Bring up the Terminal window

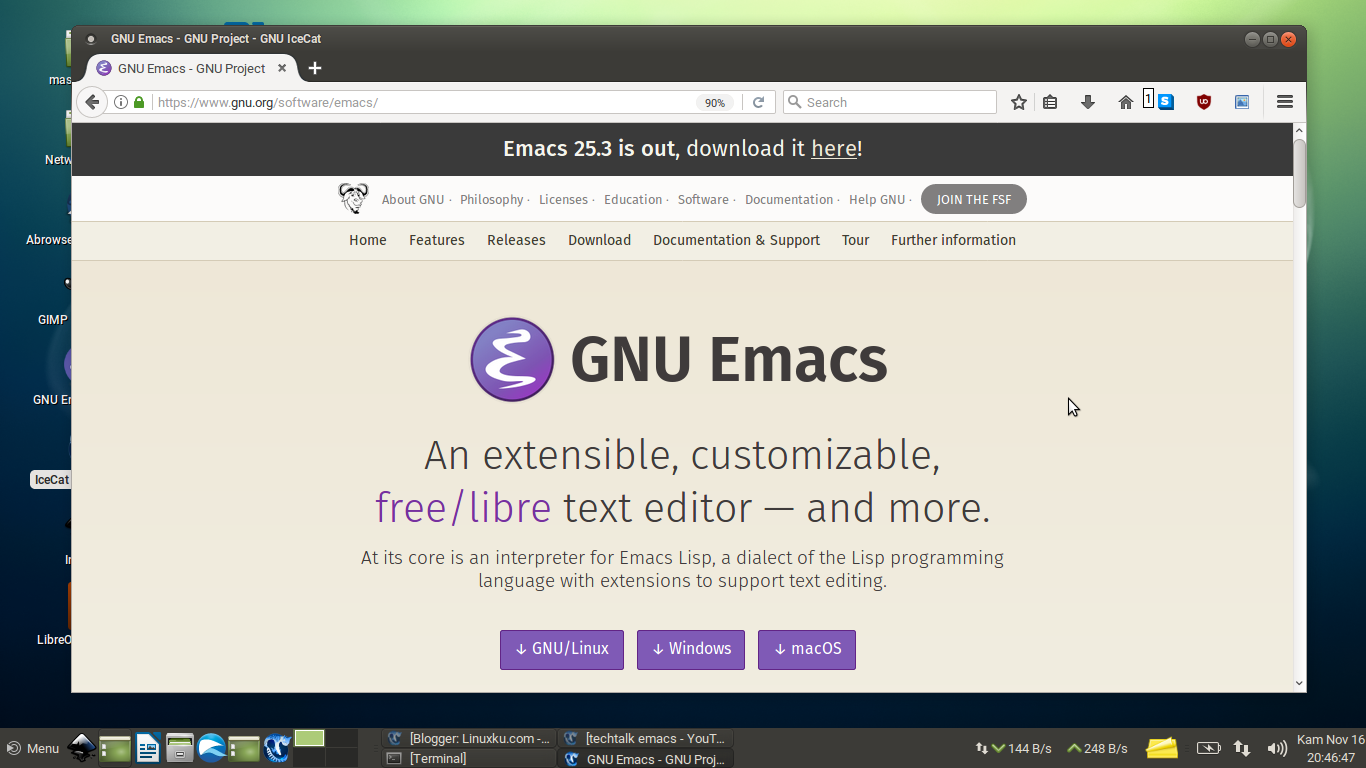(468, 758)
